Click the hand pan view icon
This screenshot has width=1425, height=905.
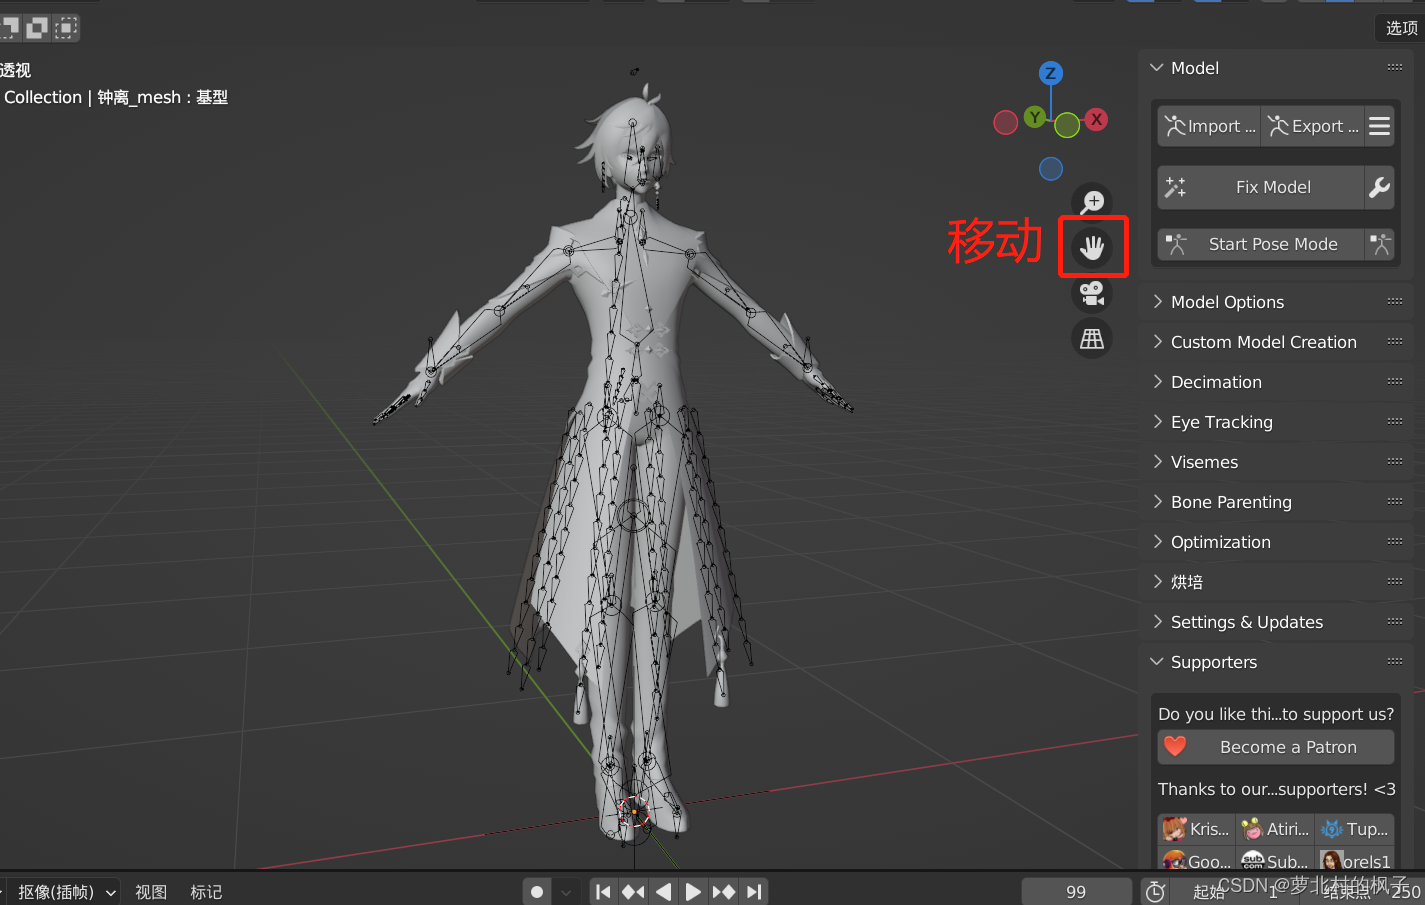pos(1092,247)
